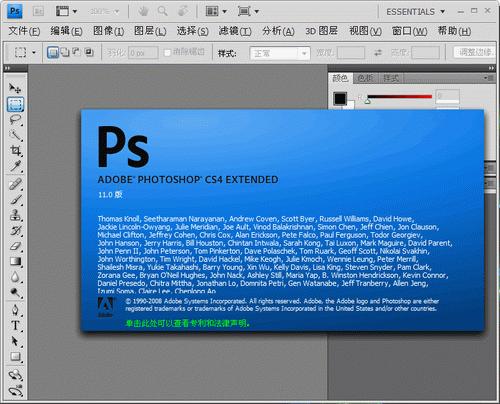Select the Lasso tool

coord(15,120)
